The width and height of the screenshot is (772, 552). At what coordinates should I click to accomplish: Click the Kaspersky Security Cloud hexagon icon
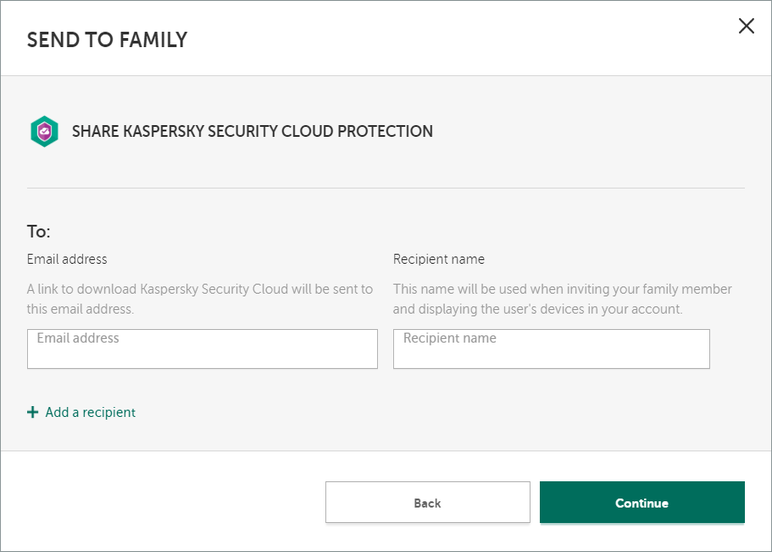point(44,131)
